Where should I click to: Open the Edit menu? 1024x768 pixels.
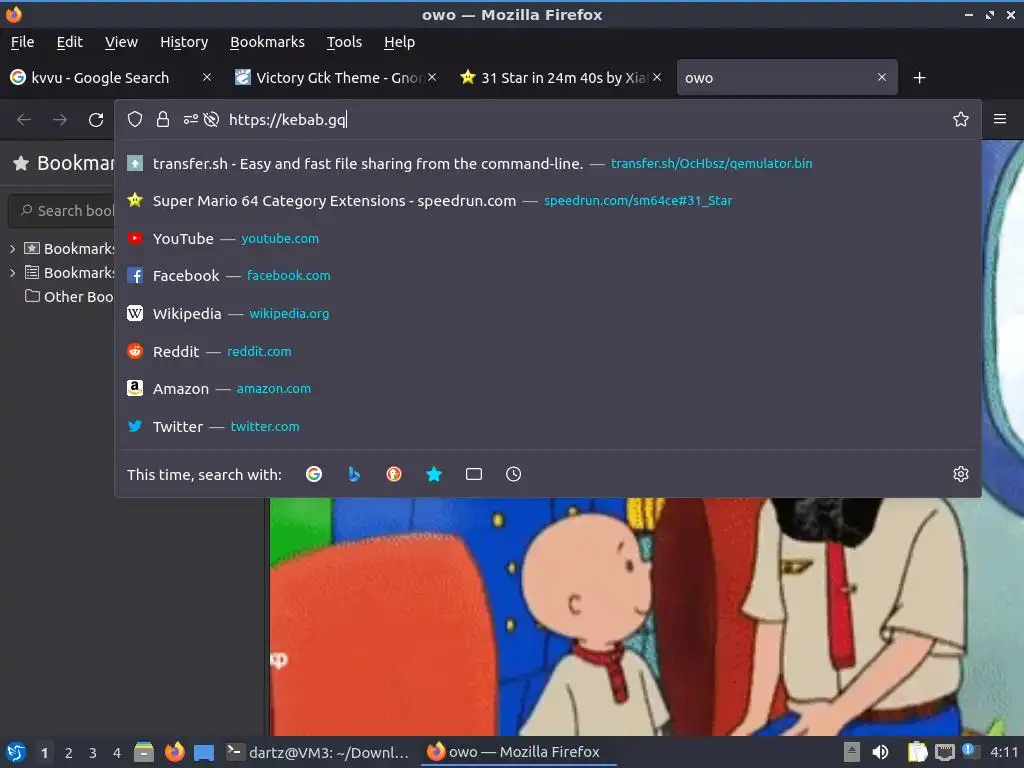pos(69,42)
